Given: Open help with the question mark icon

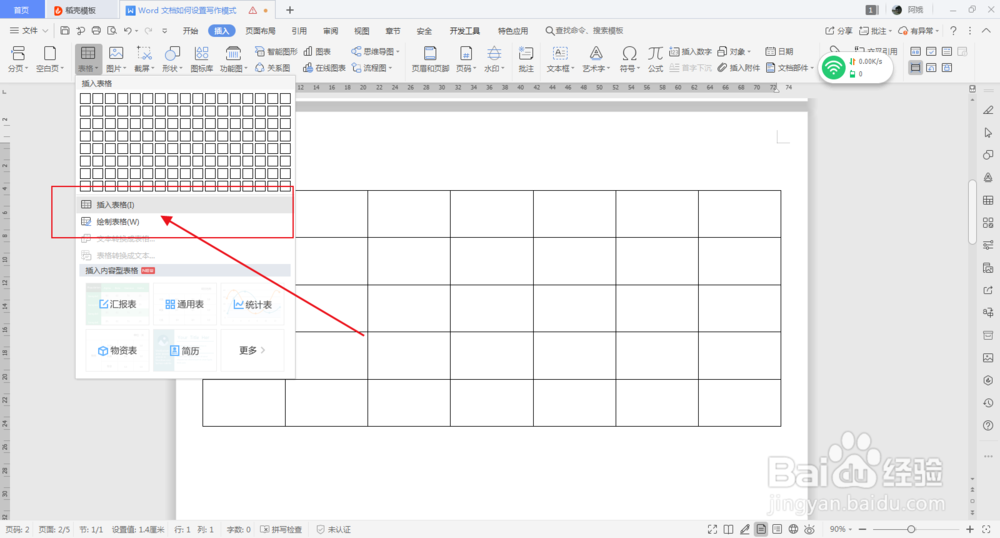Looking at the screenshot, I should (953, 31).
